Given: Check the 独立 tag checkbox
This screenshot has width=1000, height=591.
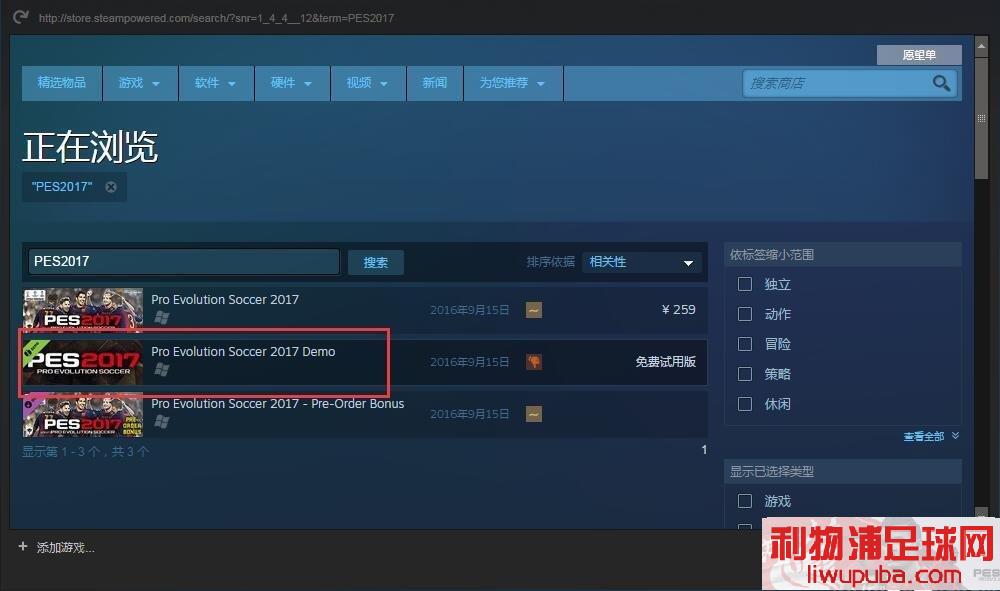Looking at the screenshot, I should point(745,284).
